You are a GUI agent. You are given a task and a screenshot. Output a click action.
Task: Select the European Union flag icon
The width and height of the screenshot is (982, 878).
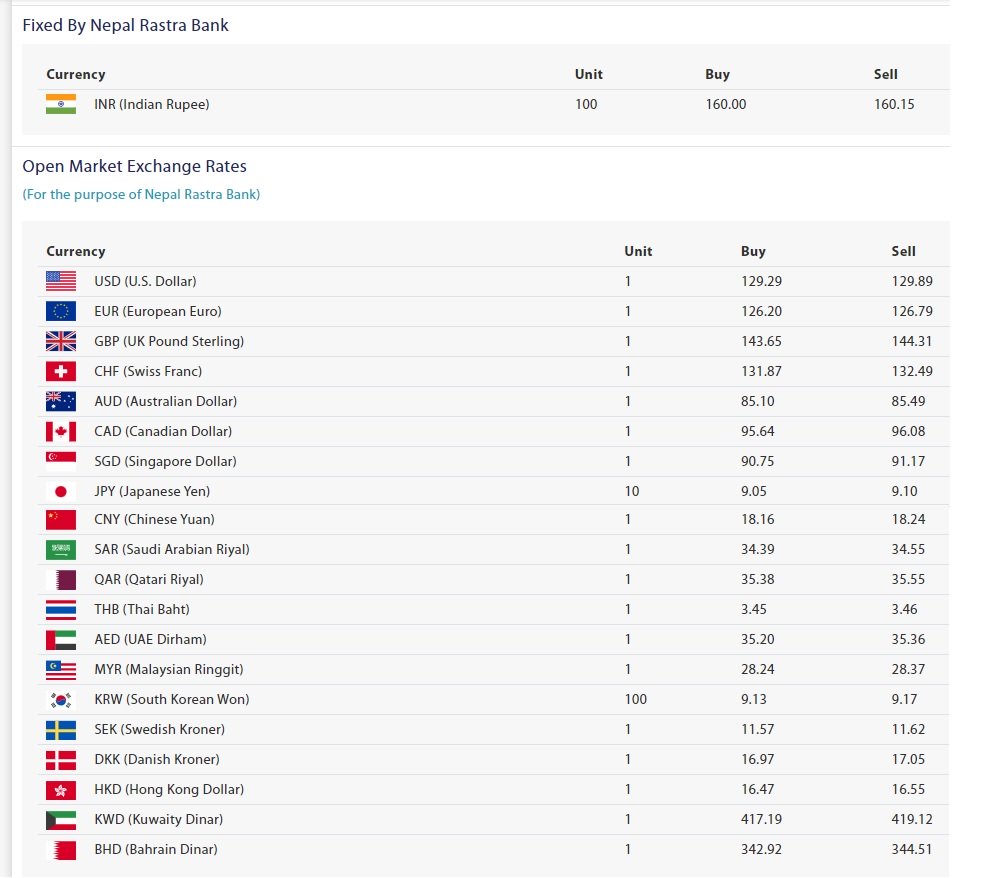tap(61, 311)
